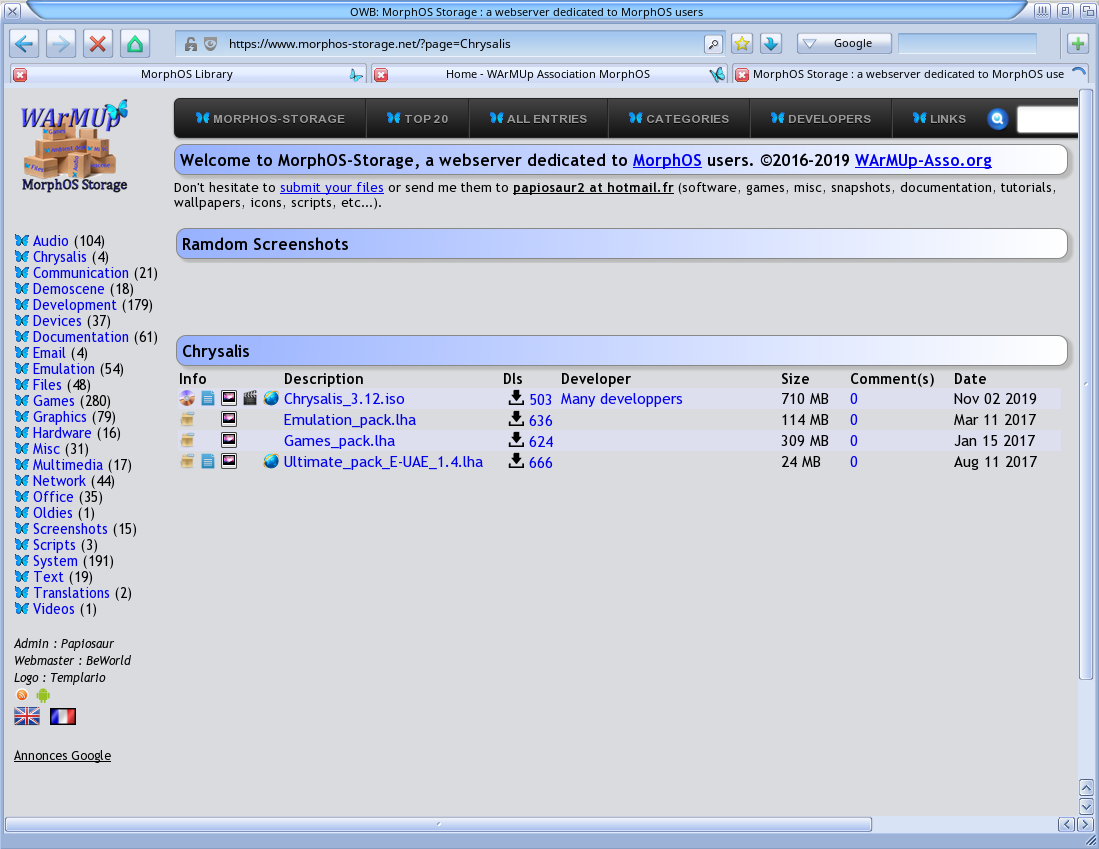Go back with the browser back arrow

click(25, 43)
